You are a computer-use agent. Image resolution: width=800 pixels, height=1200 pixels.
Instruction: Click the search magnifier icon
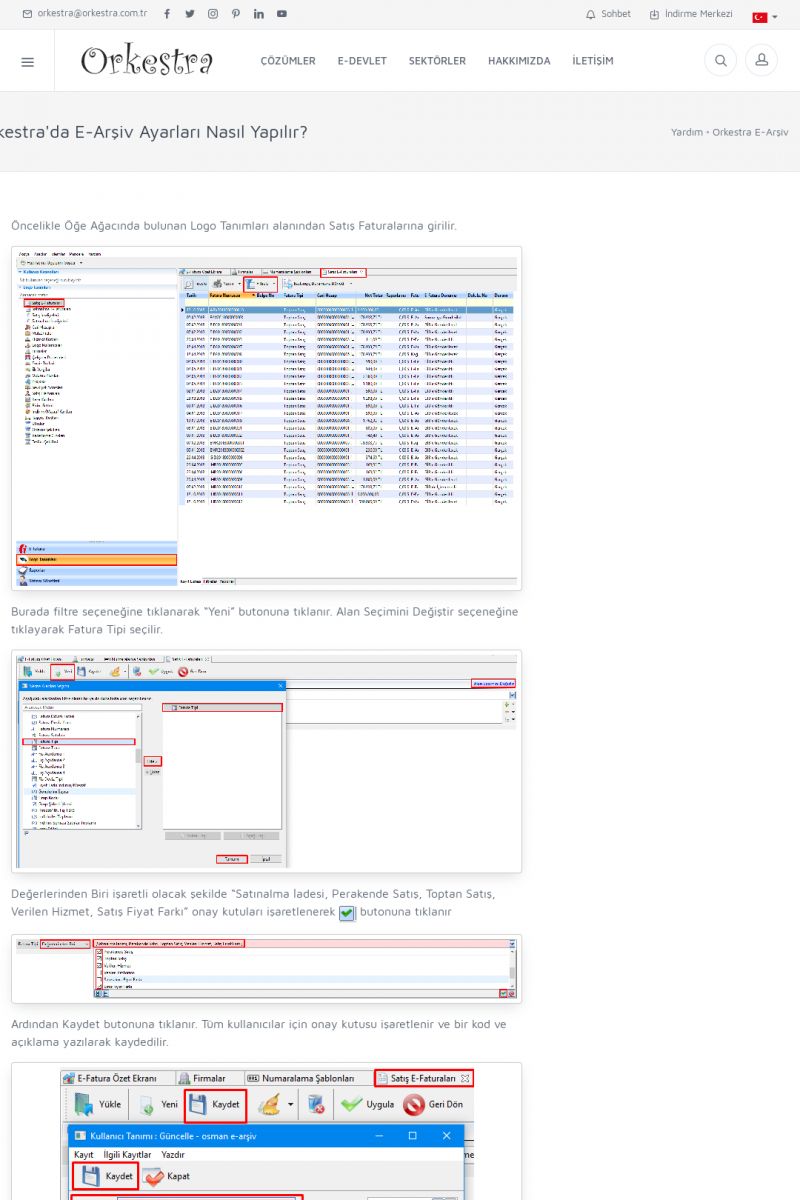(720, 61)
